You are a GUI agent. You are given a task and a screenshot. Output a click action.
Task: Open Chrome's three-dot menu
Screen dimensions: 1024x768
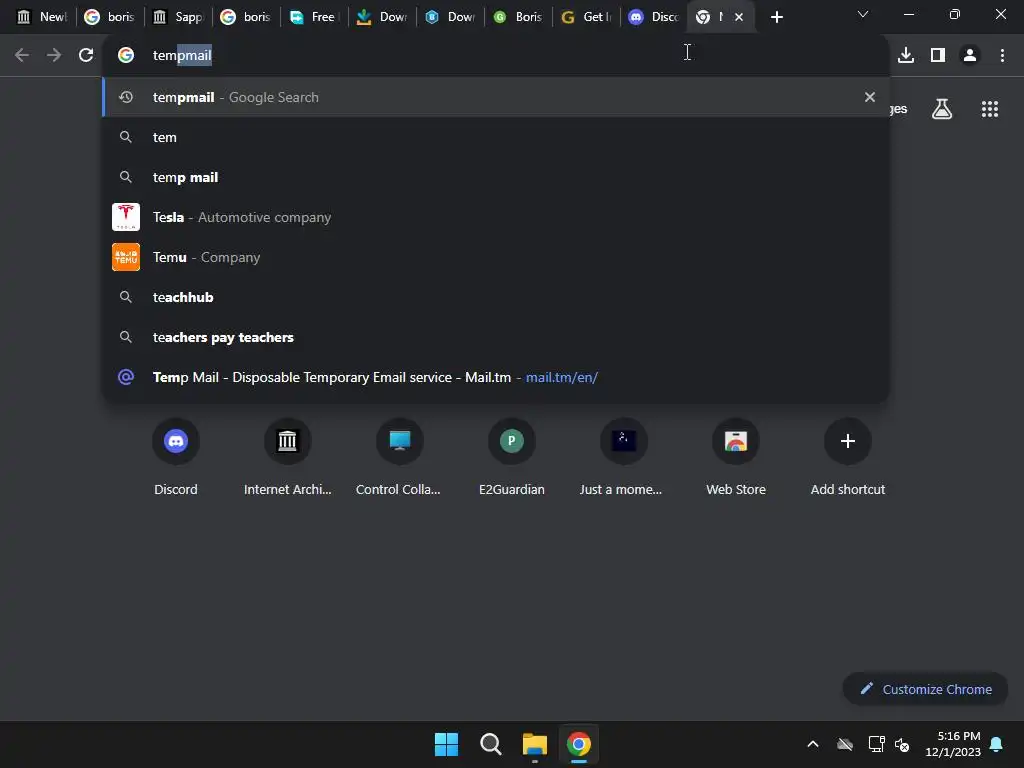1002,55
